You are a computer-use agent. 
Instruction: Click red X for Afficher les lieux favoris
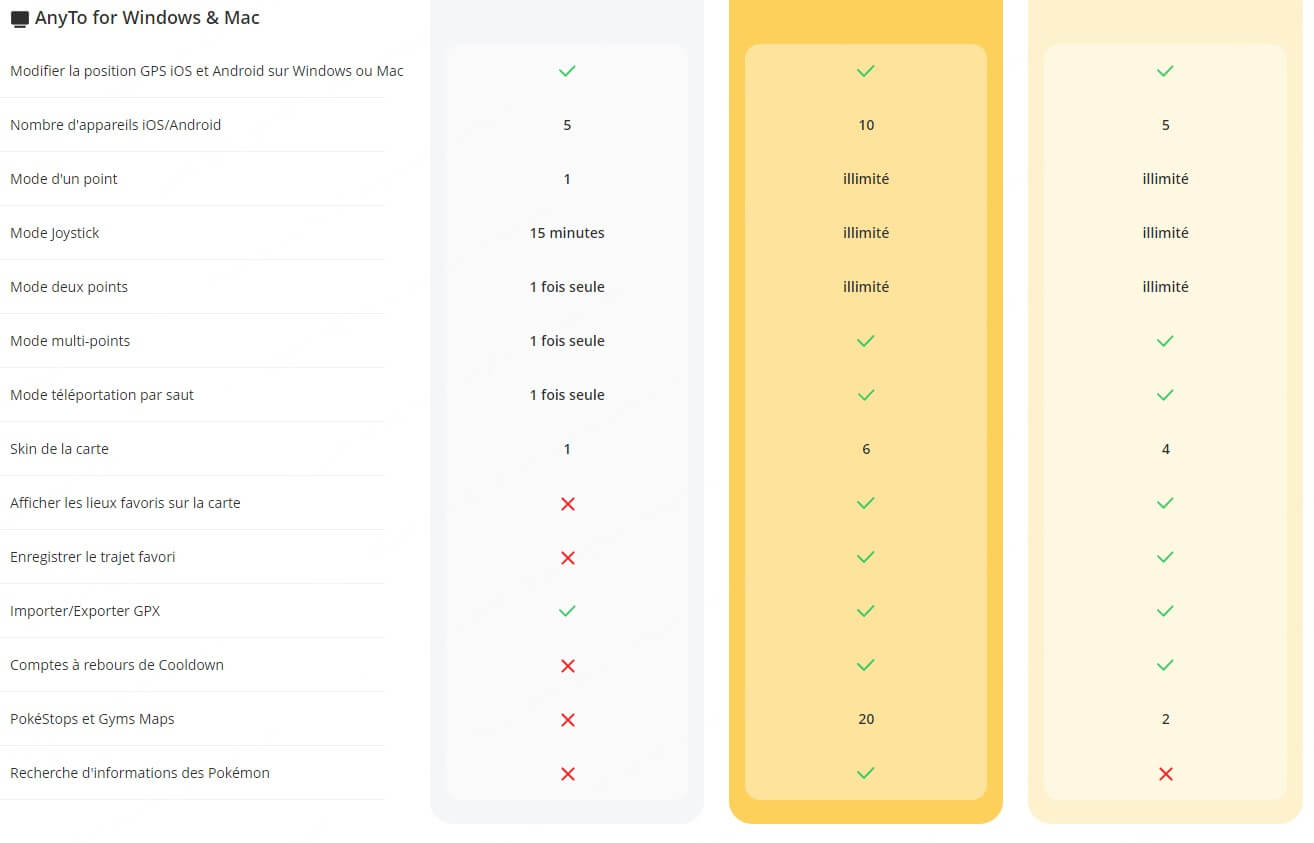(568, 504)
